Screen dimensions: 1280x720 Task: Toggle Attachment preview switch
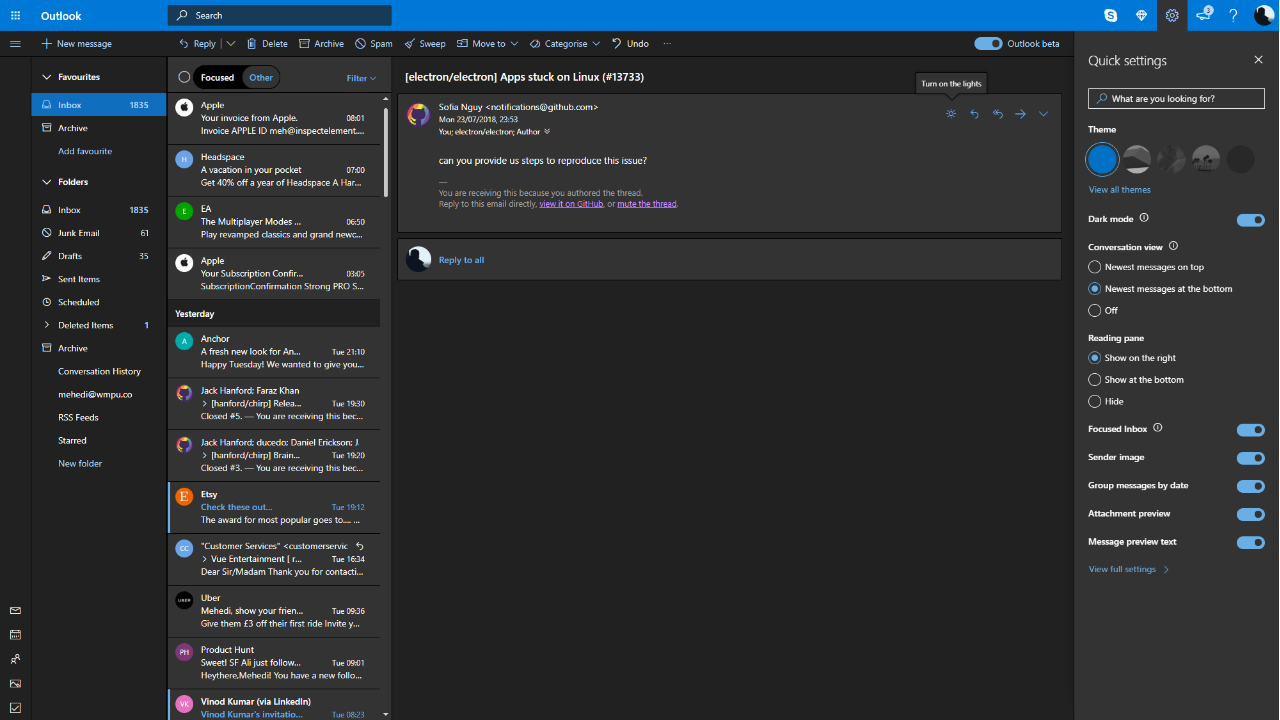pyautogui.click(x=1251, y=514)
